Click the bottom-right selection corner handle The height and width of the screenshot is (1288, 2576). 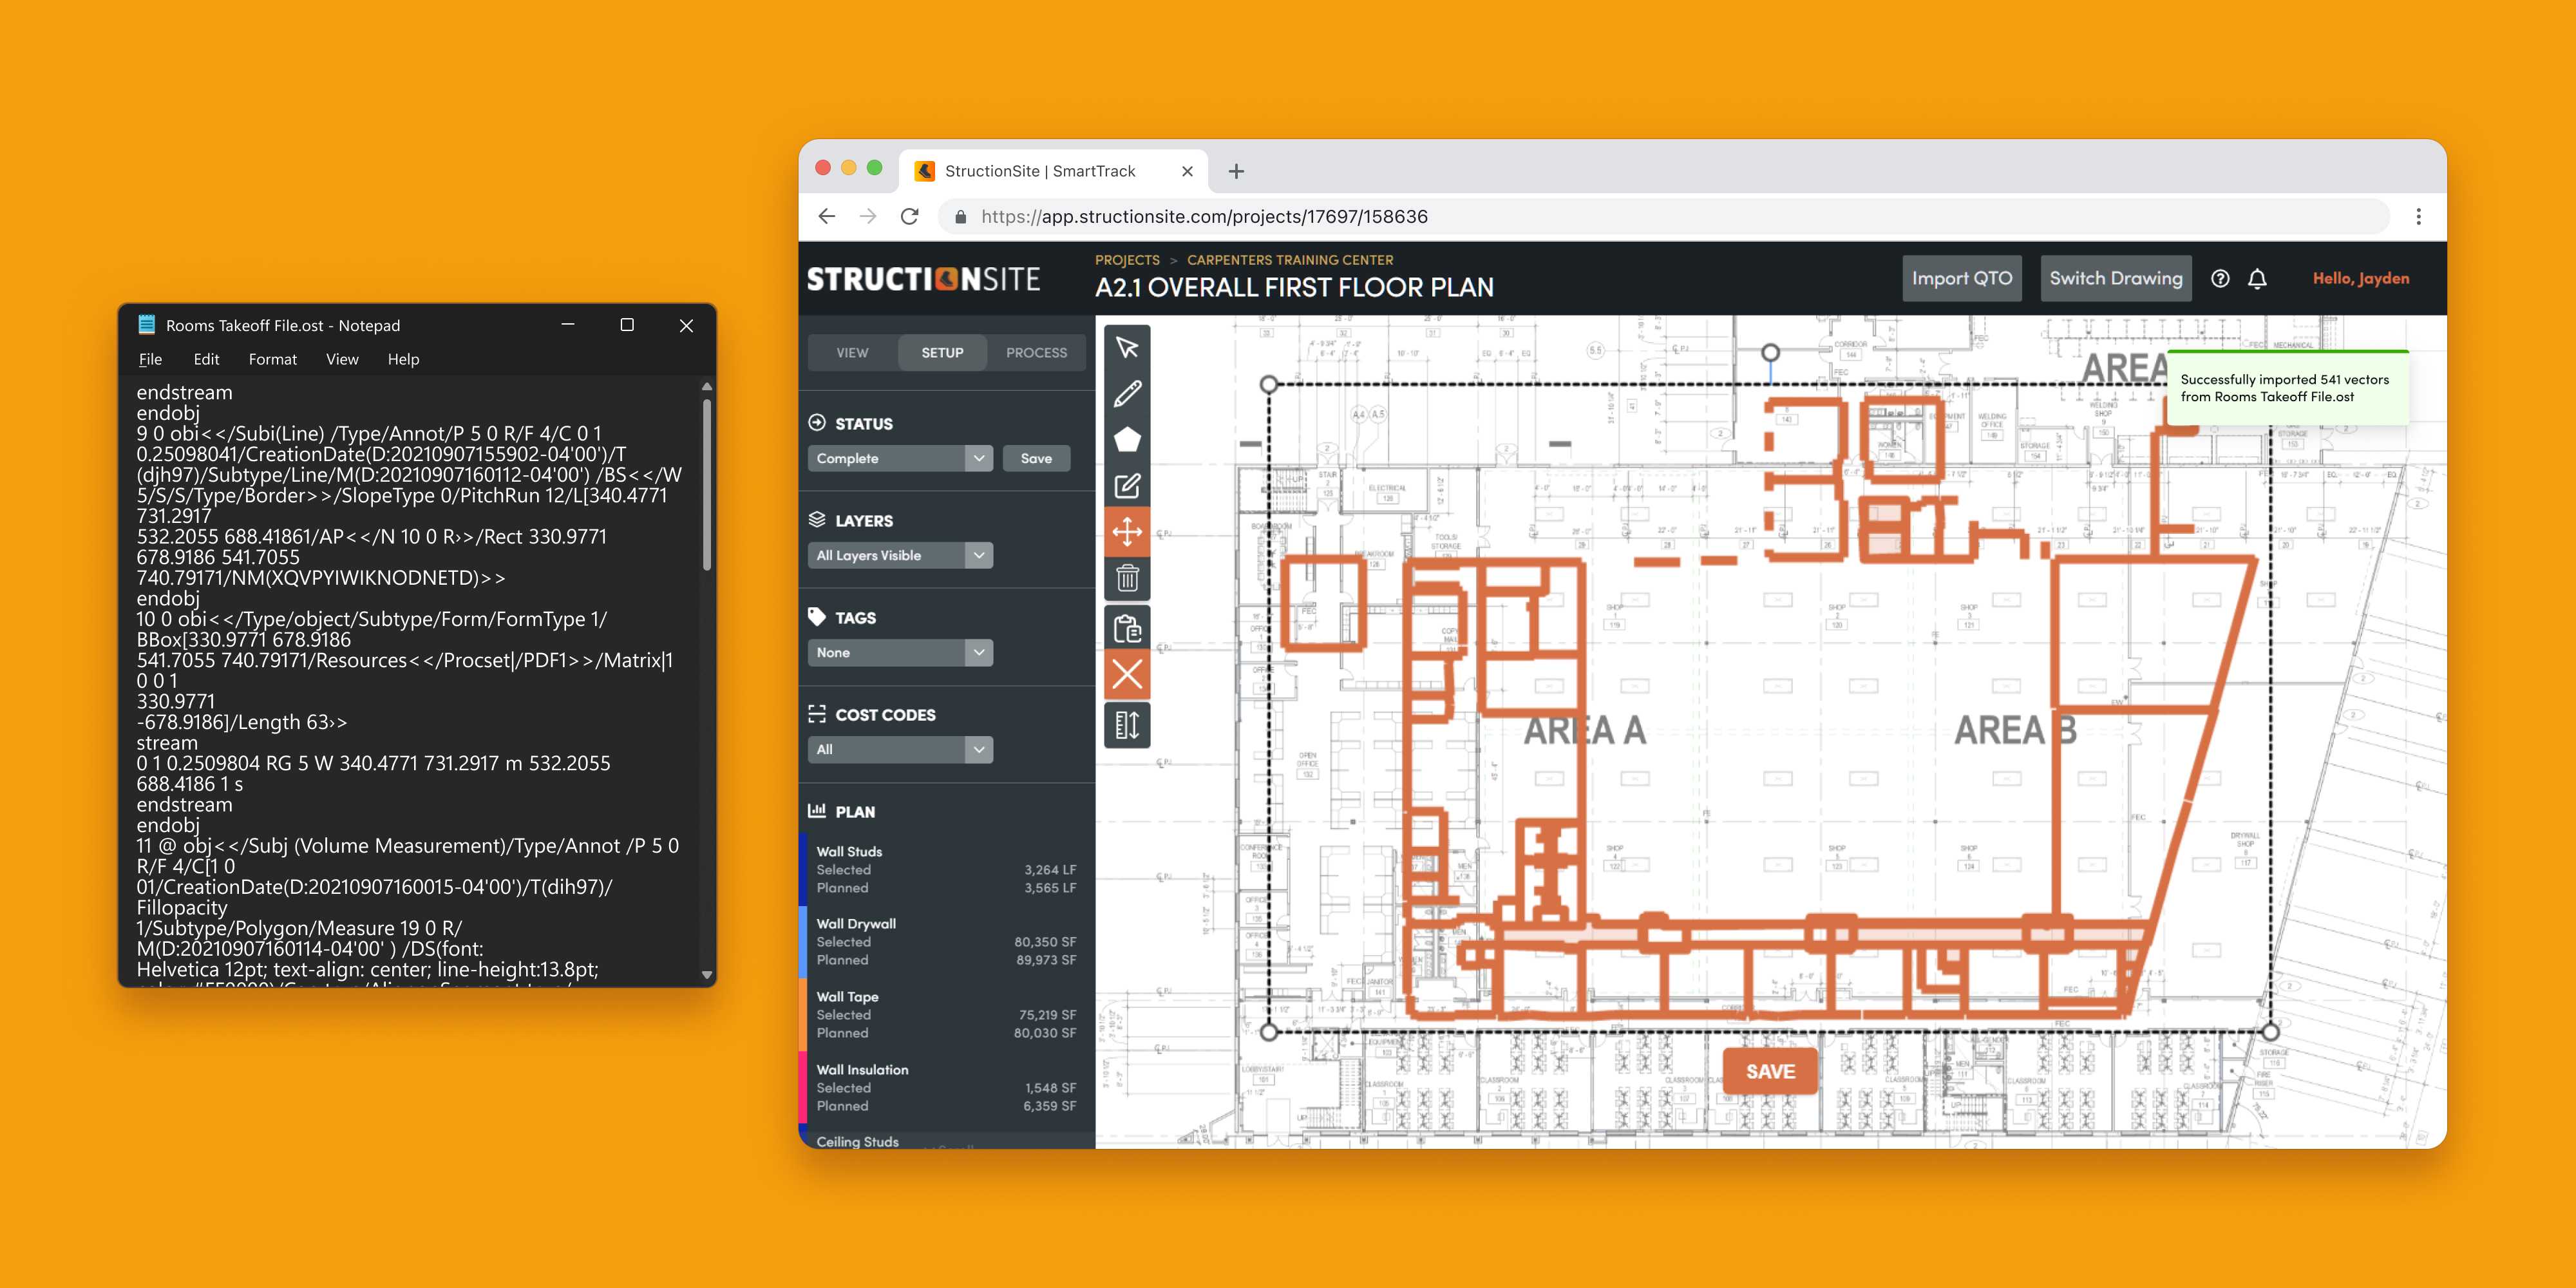click(x=2270, y=1031)
